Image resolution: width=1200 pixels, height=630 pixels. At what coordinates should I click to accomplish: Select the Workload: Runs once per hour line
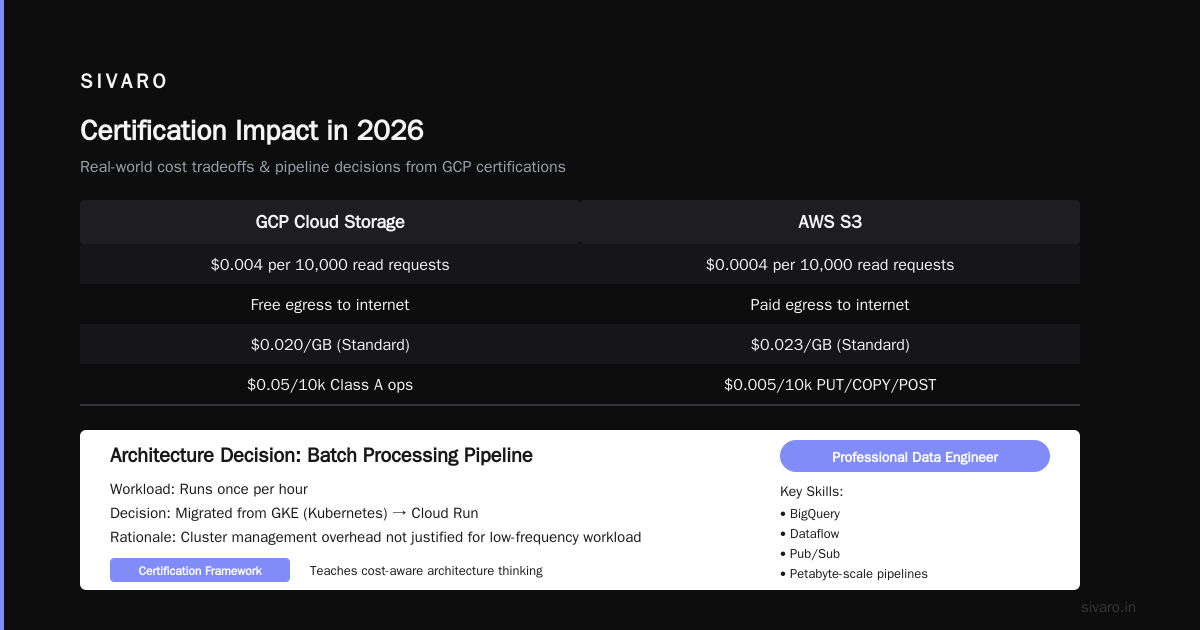pyautogui.click(x=209, y=490)
